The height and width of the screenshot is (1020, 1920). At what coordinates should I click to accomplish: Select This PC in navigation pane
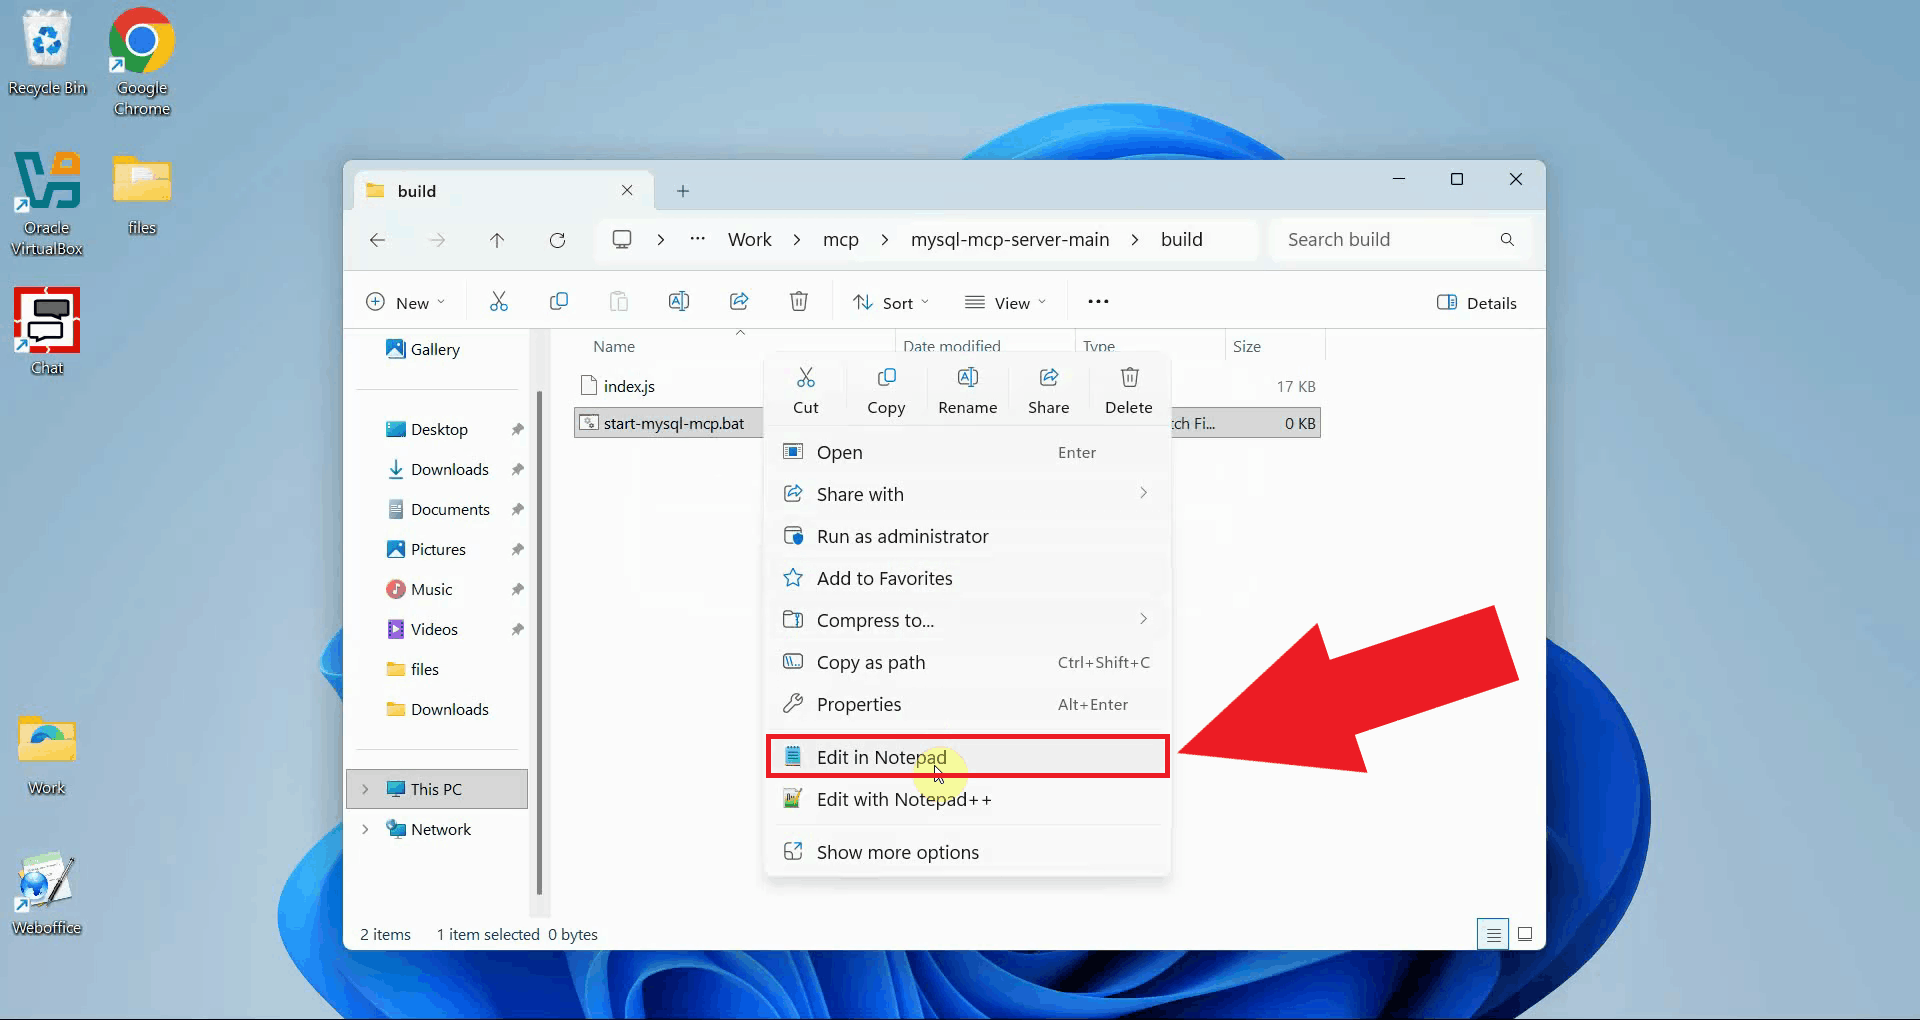[437, 789]
